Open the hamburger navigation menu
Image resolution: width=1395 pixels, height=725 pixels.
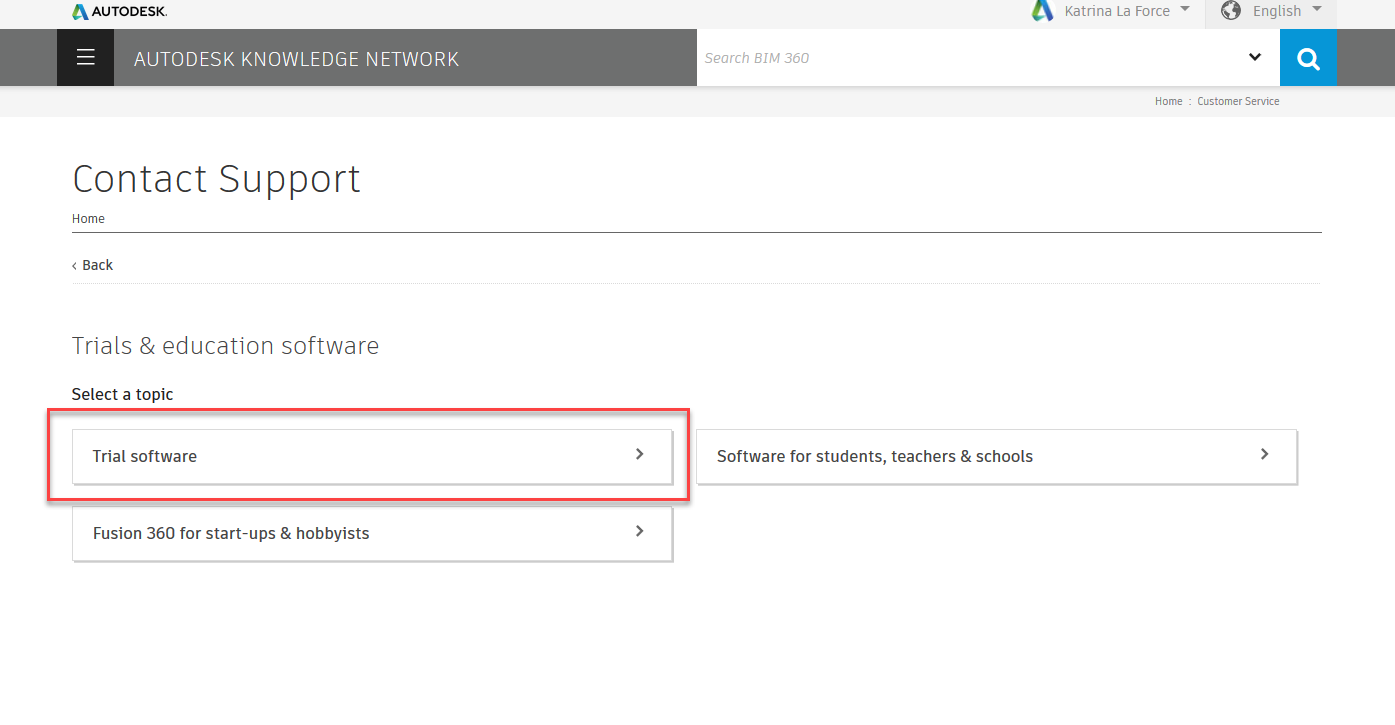point(85,57)
